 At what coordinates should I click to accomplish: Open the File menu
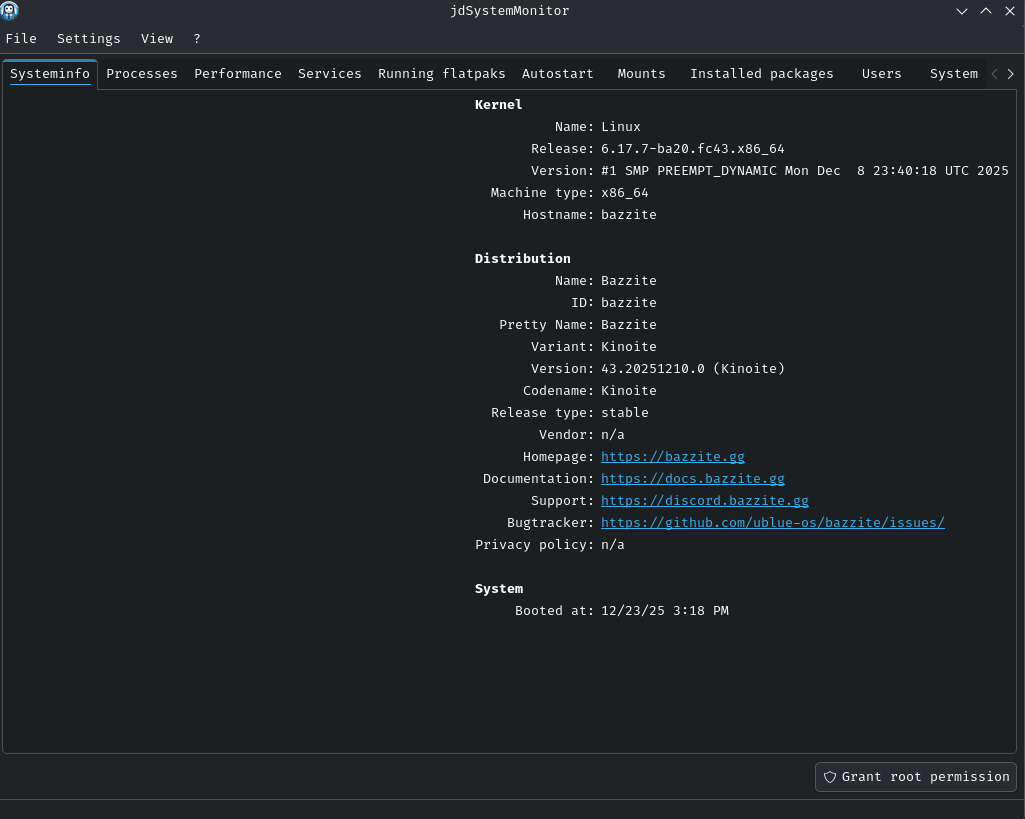click(x=21, y=38)
